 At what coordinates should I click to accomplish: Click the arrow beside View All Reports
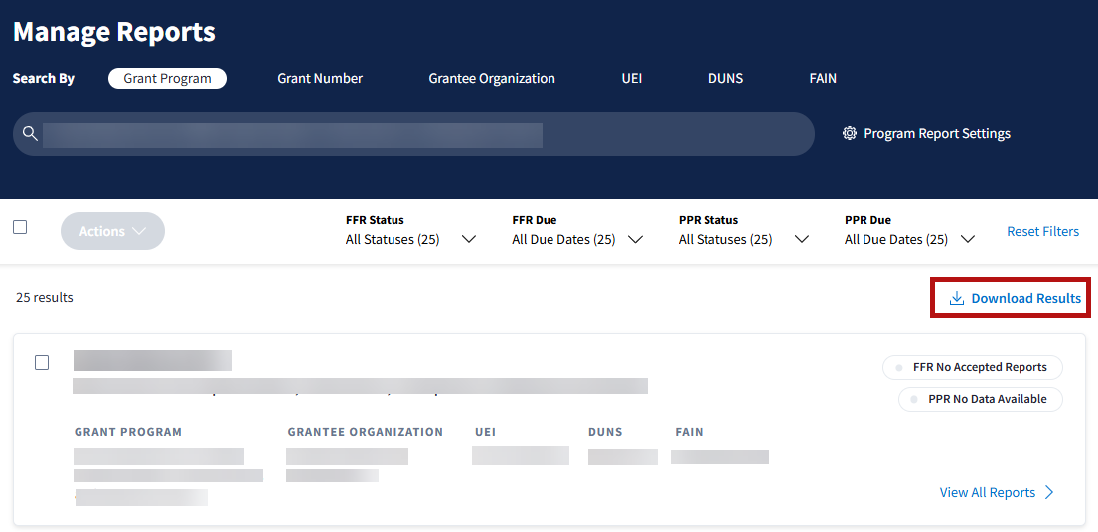(x=1049, y=492)
